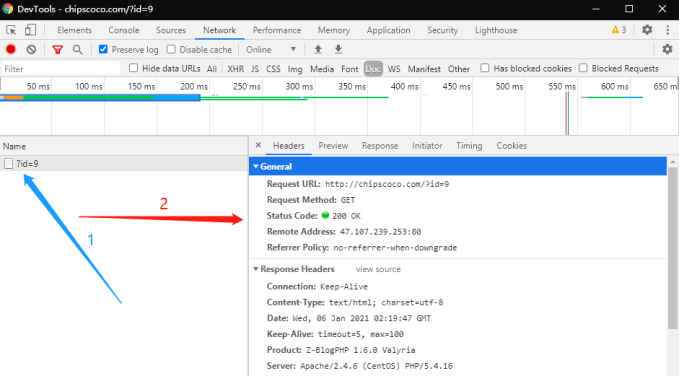Activate the inspect element picker icon
This screenshot has height=377, width=680.
[x=11, y=30]
